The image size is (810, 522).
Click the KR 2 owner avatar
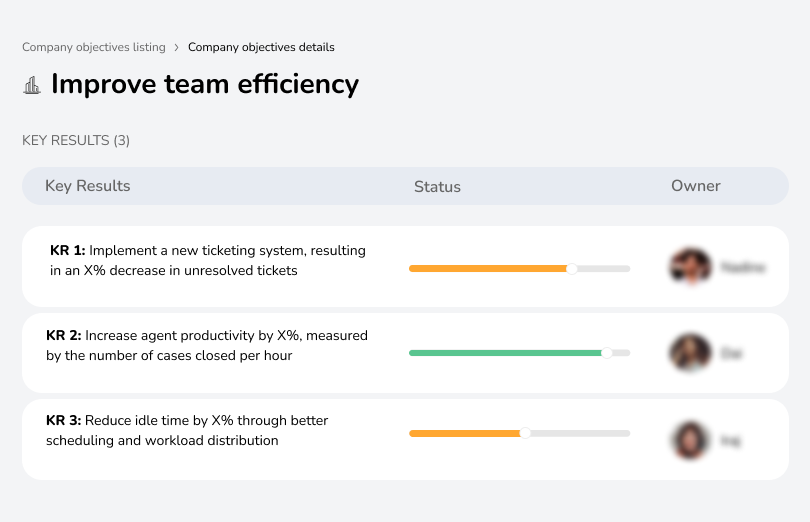point(690,353)
